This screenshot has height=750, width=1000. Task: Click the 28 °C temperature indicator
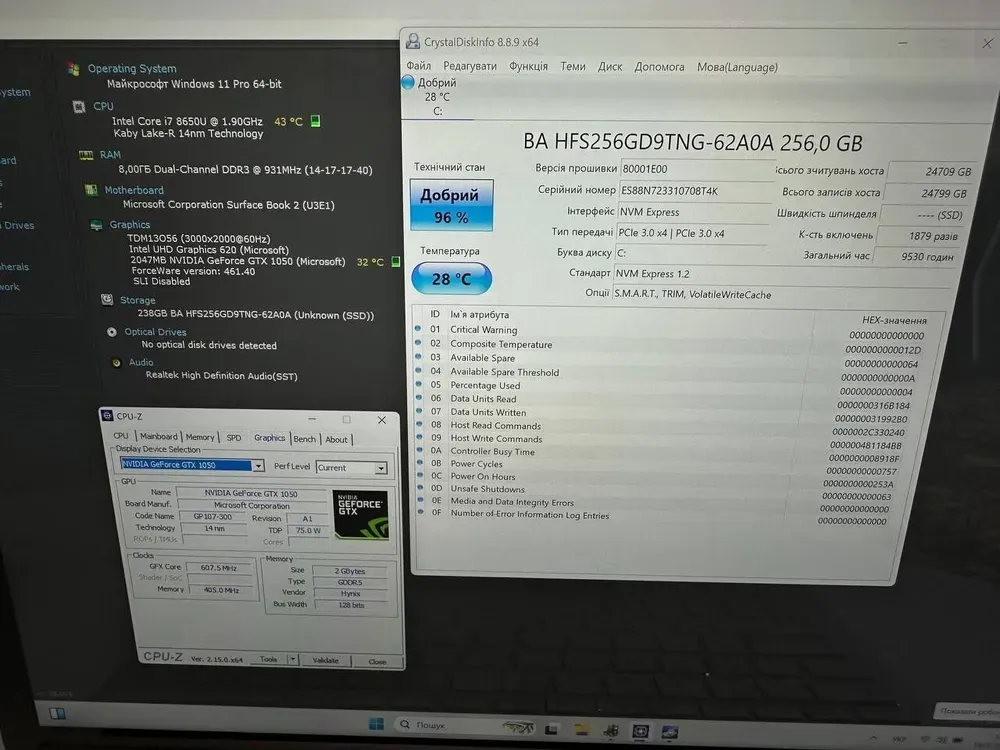pos(451,279)
